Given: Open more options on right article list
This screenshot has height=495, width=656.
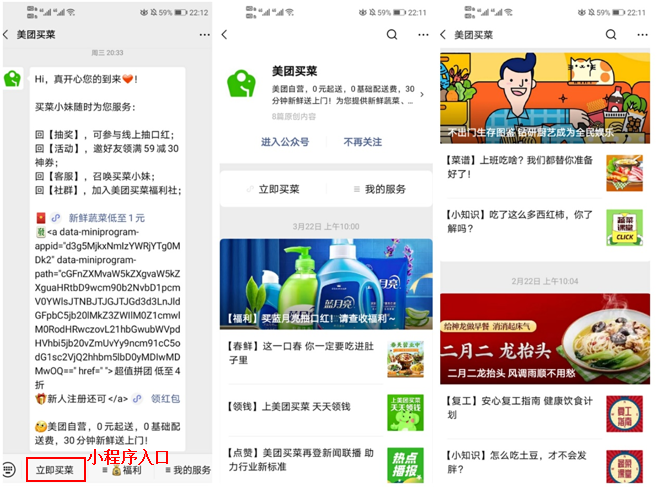Looking at the screenshot, I should [x=642, y=35].
